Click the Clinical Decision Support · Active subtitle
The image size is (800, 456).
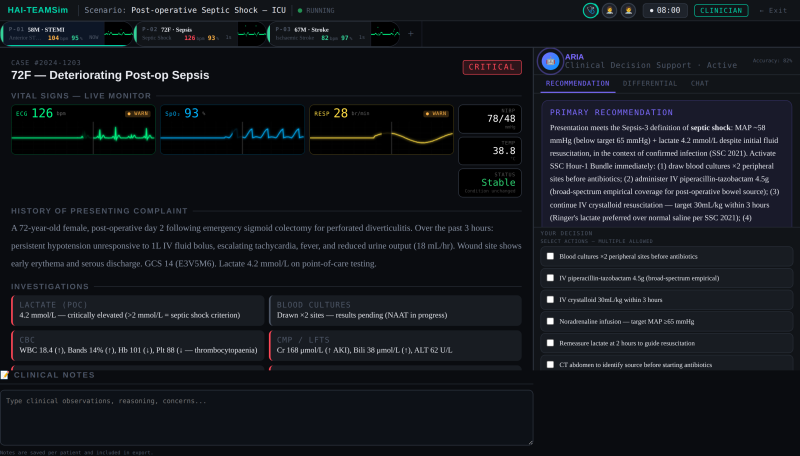pos(651,65)
